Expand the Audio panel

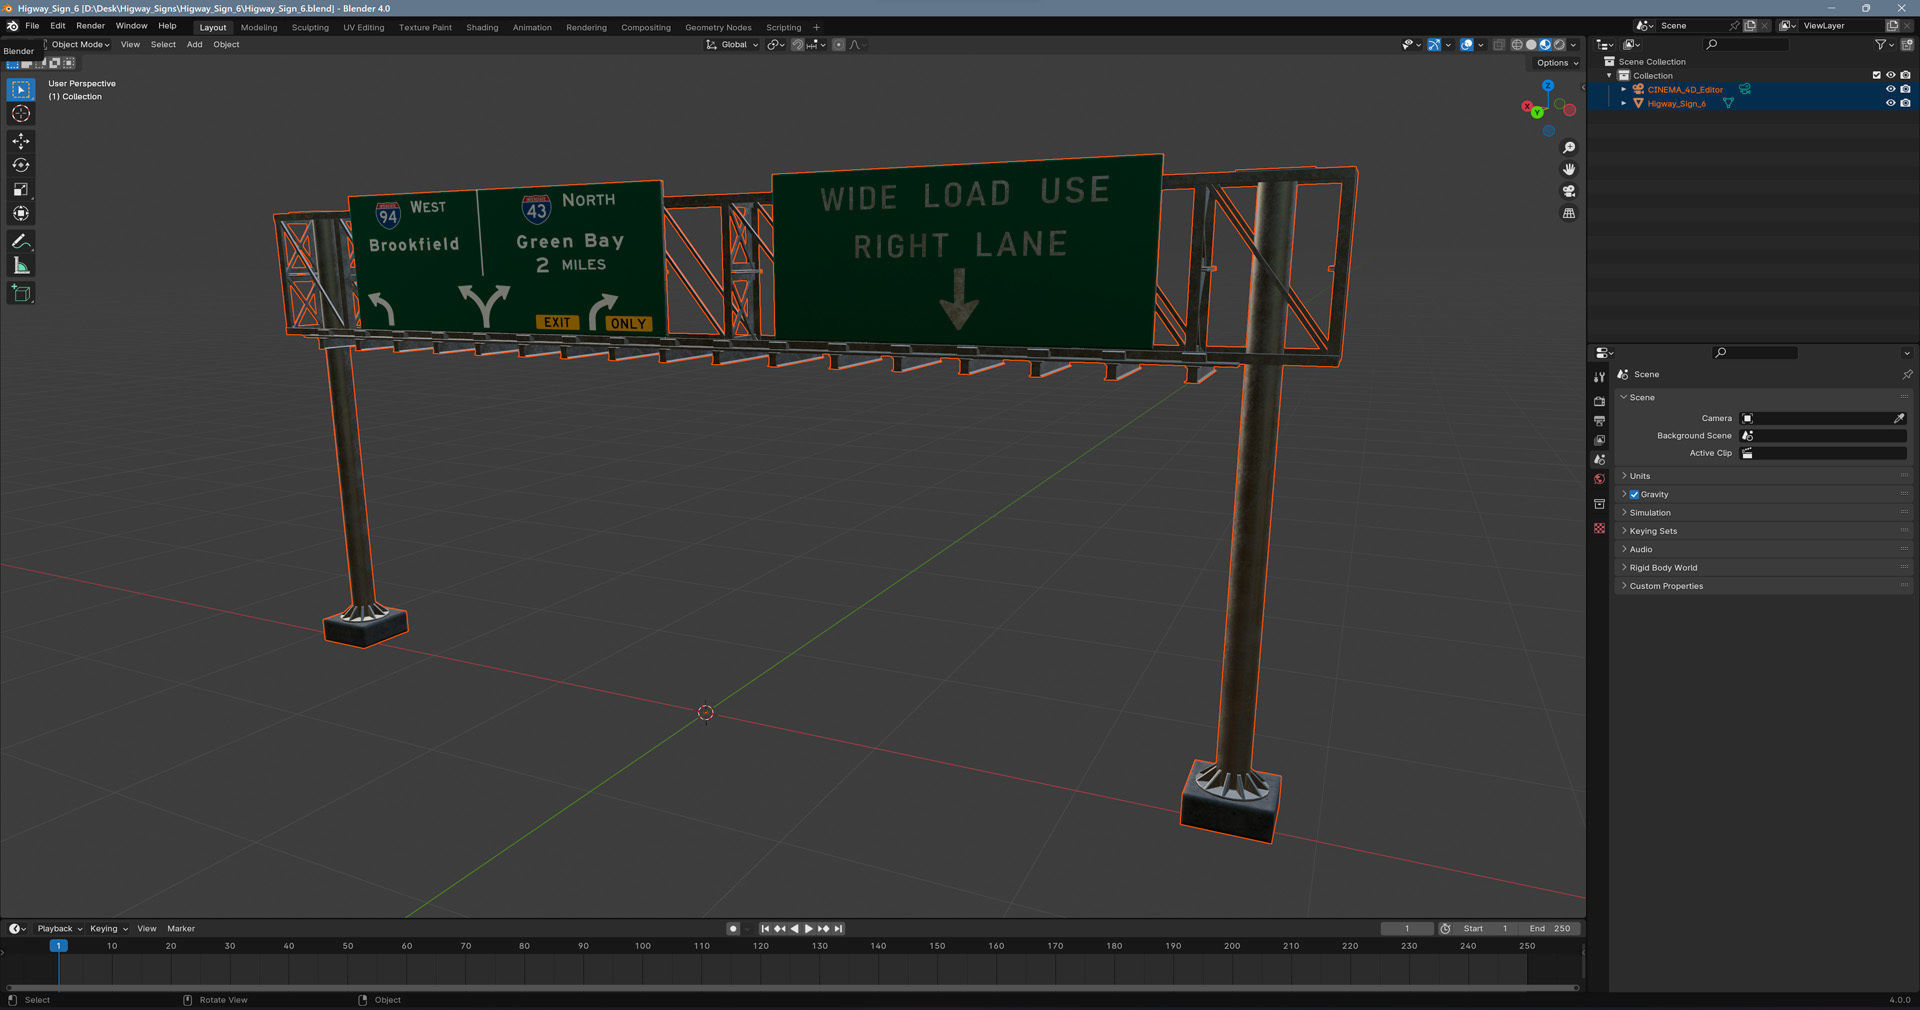[x=1764, y=549]
